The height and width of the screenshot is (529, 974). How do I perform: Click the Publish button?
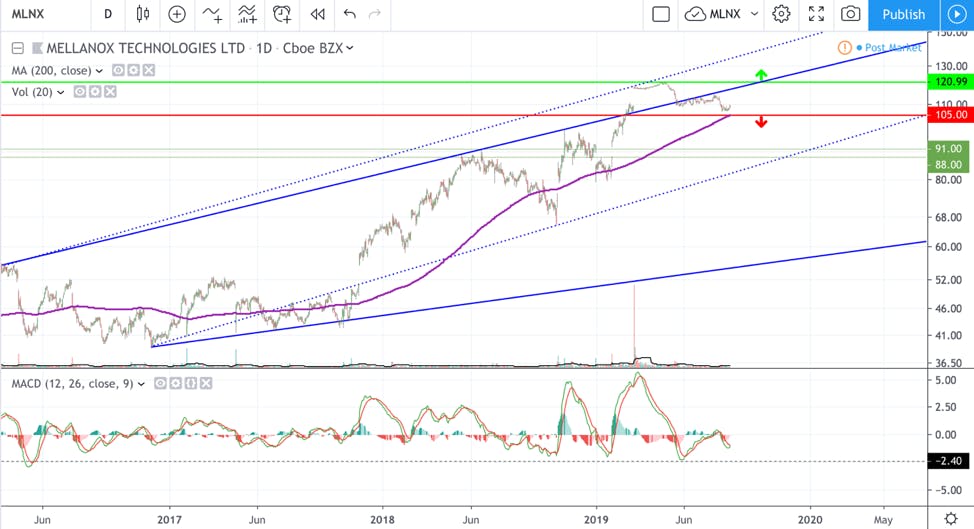click(x=903, y=14)
